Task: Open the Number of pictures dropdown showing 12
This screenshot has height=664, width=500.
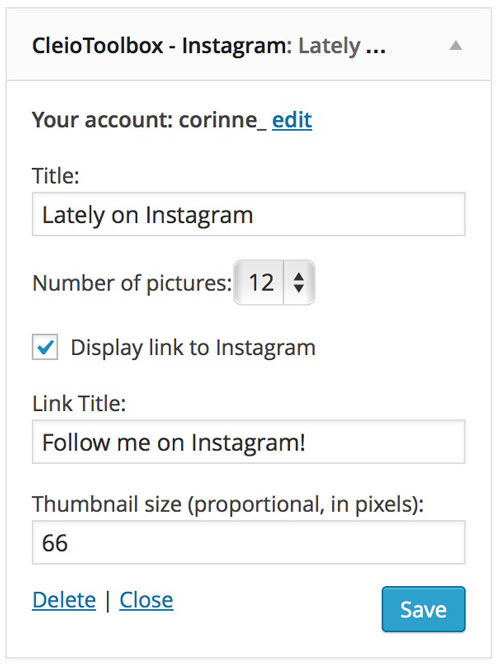Action: [274, 282]
